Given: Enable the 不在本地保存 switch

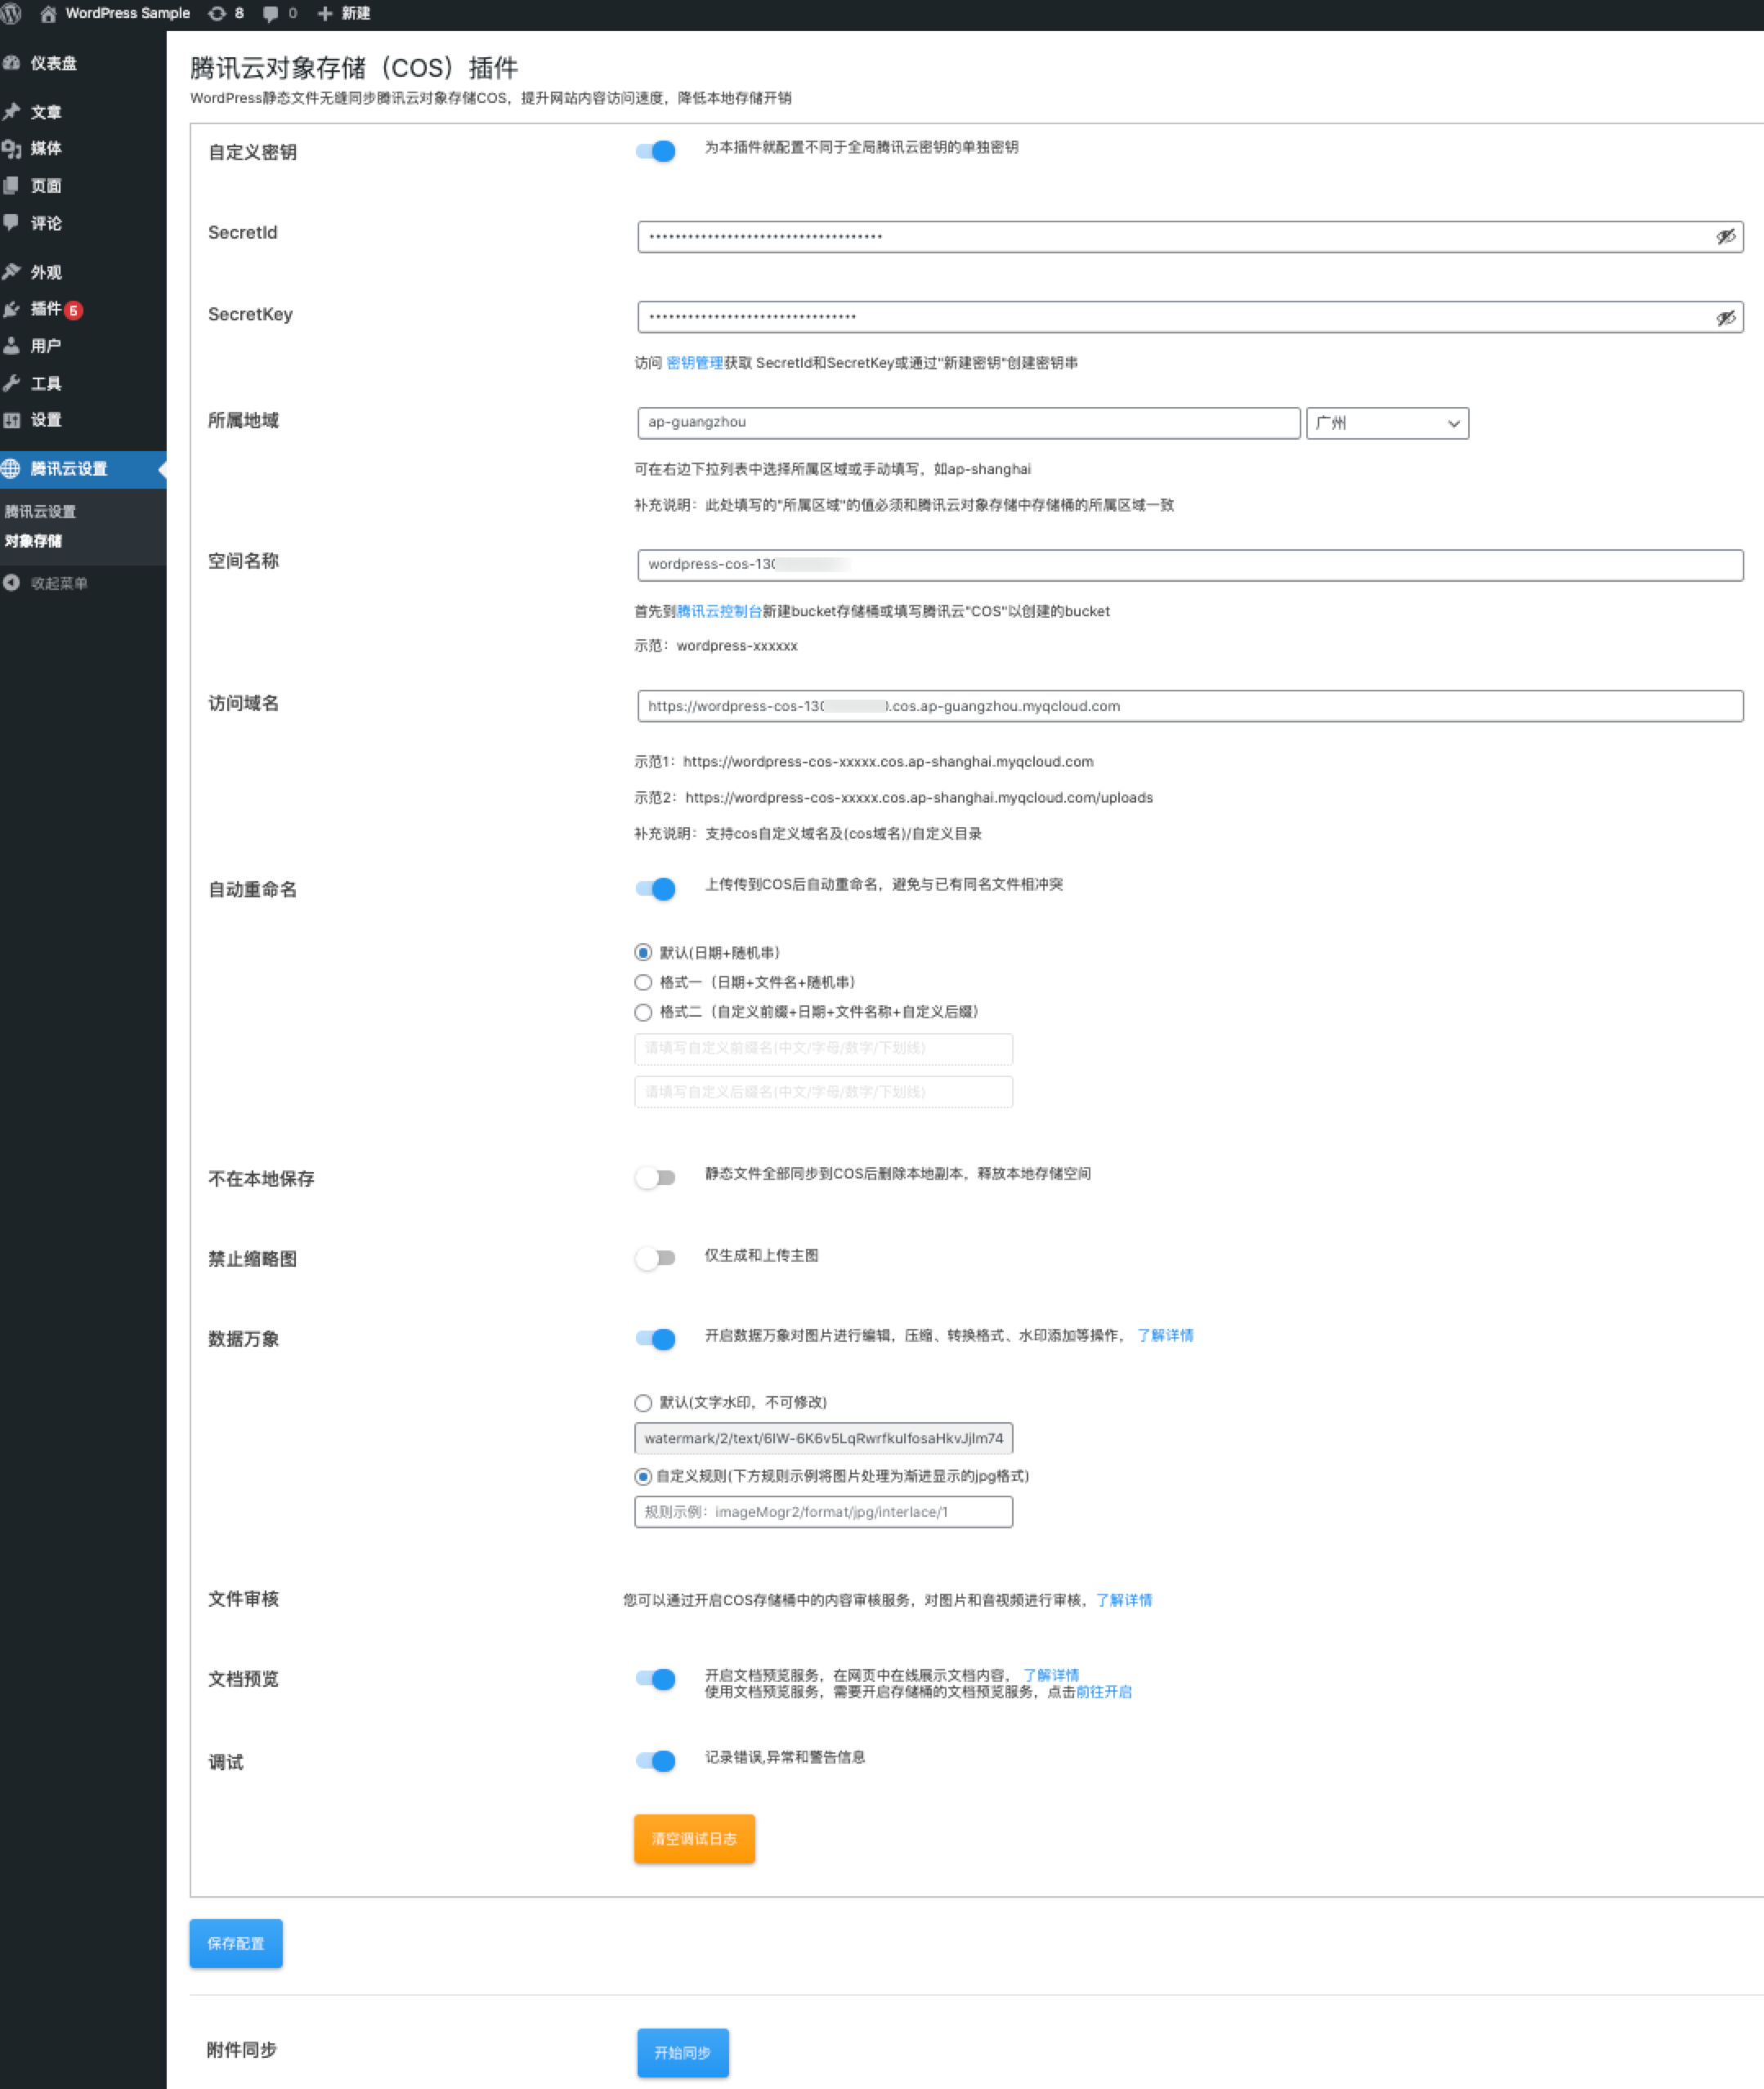Looking at the screenshot, I should click(x=656, y=1178).
